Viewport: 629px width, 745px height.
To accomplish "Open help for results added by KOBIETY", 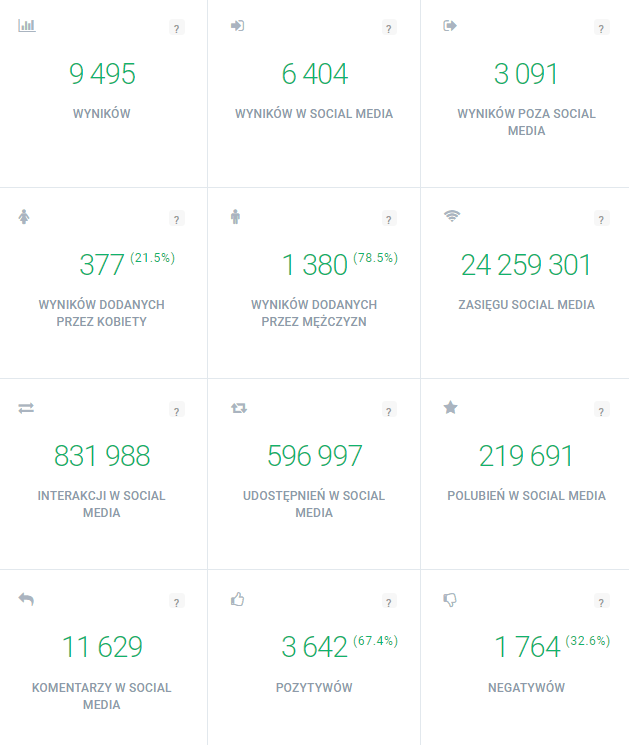I will click(x=177, y=219).
